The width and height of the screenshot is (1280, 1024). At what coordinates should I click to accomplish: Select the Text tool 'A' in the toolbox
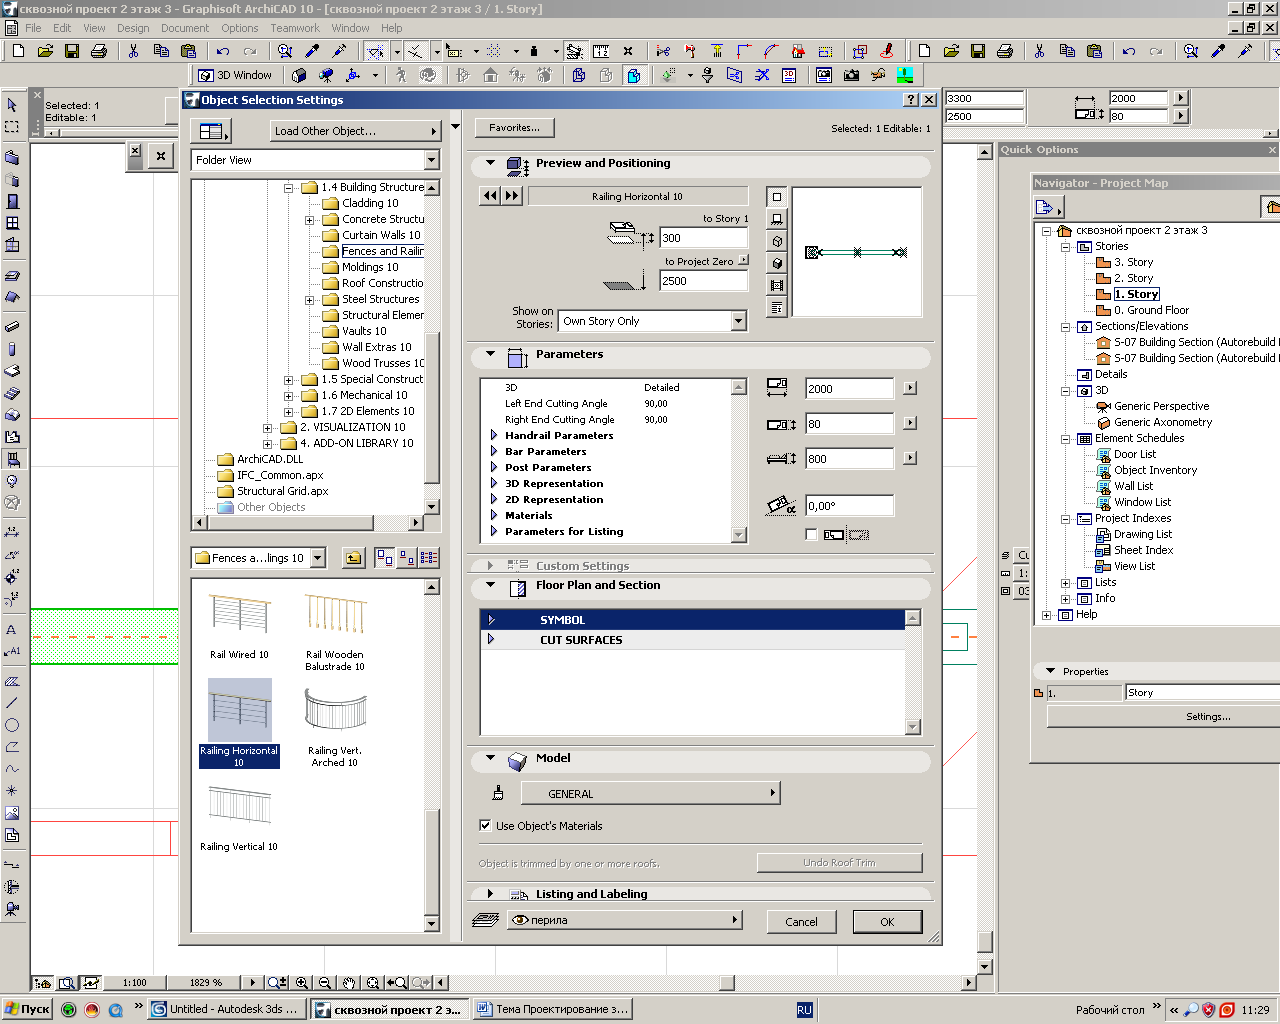tap(12, 629)
